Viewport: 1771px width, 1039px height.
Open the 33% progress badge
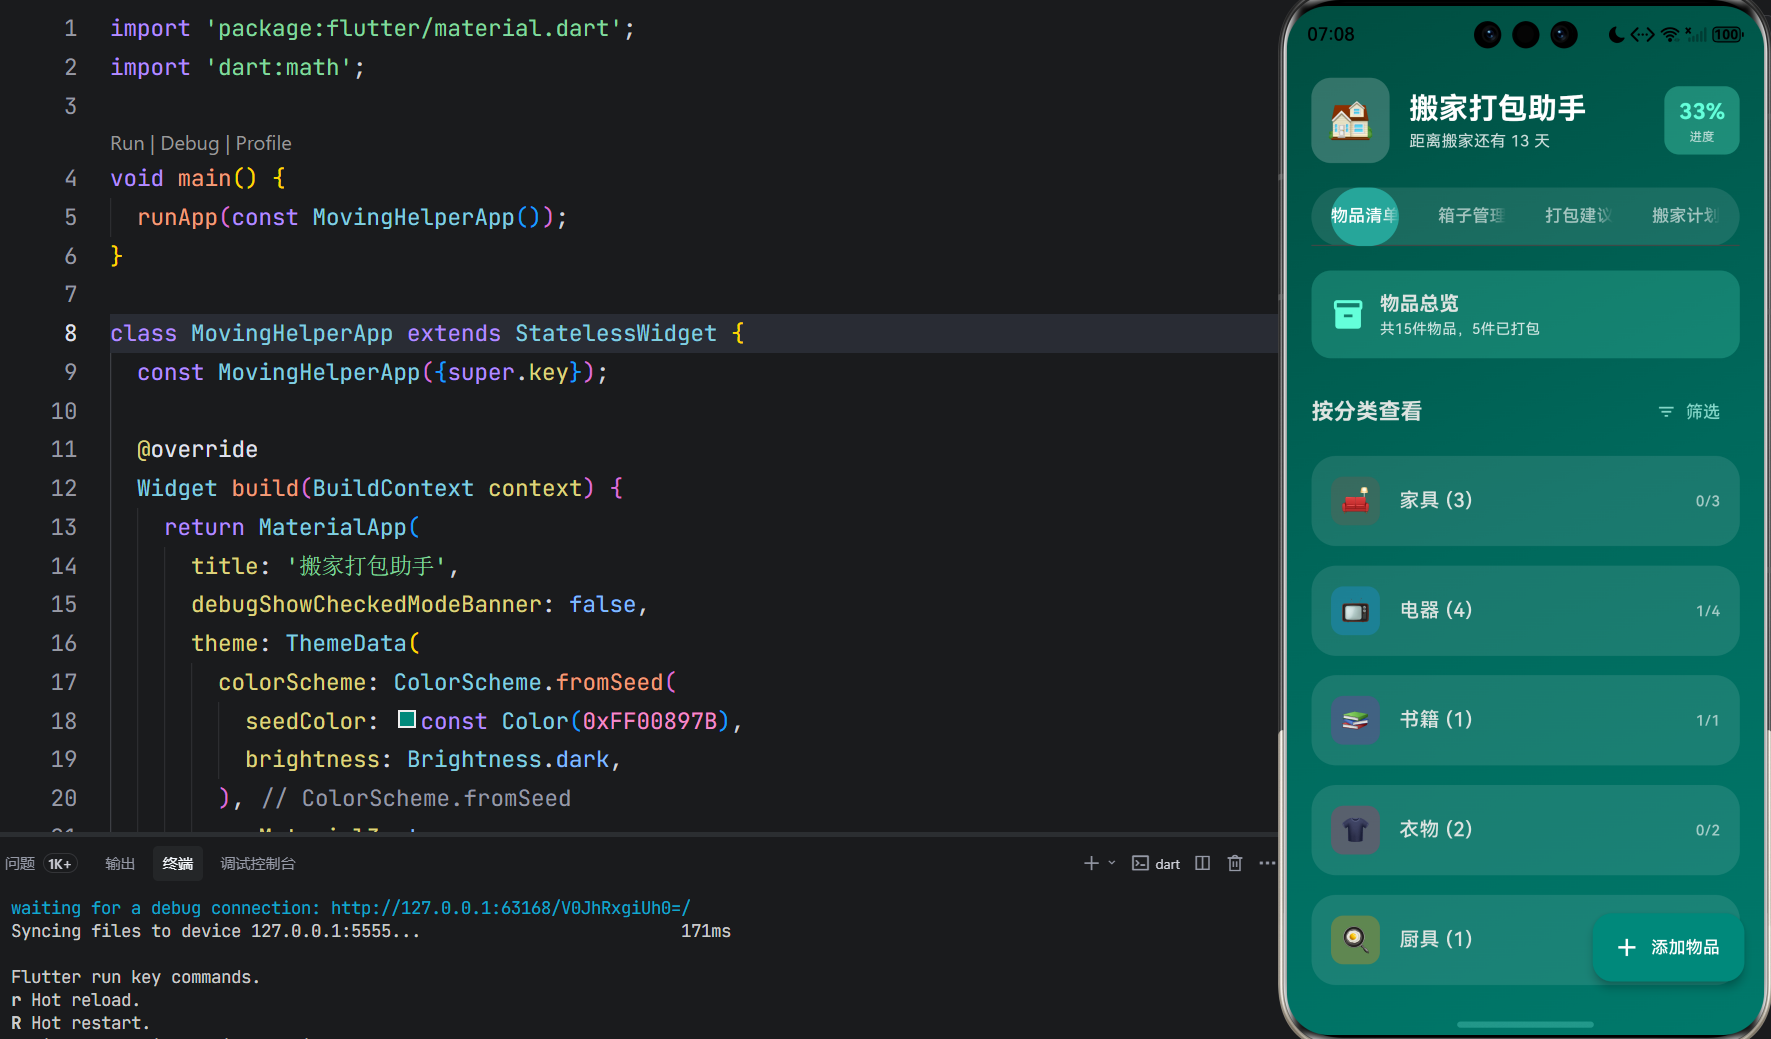coord(1701,121)
